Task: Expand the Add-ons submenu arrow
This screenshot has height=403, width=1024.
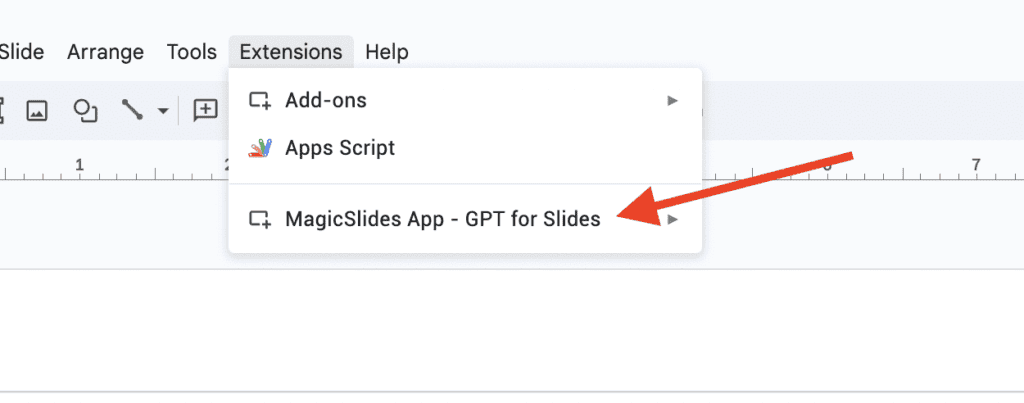Action: (673, 100)
